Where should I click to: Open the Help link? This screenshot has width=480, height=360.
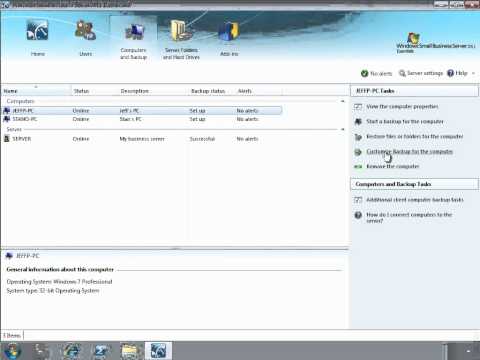(457, 73)
